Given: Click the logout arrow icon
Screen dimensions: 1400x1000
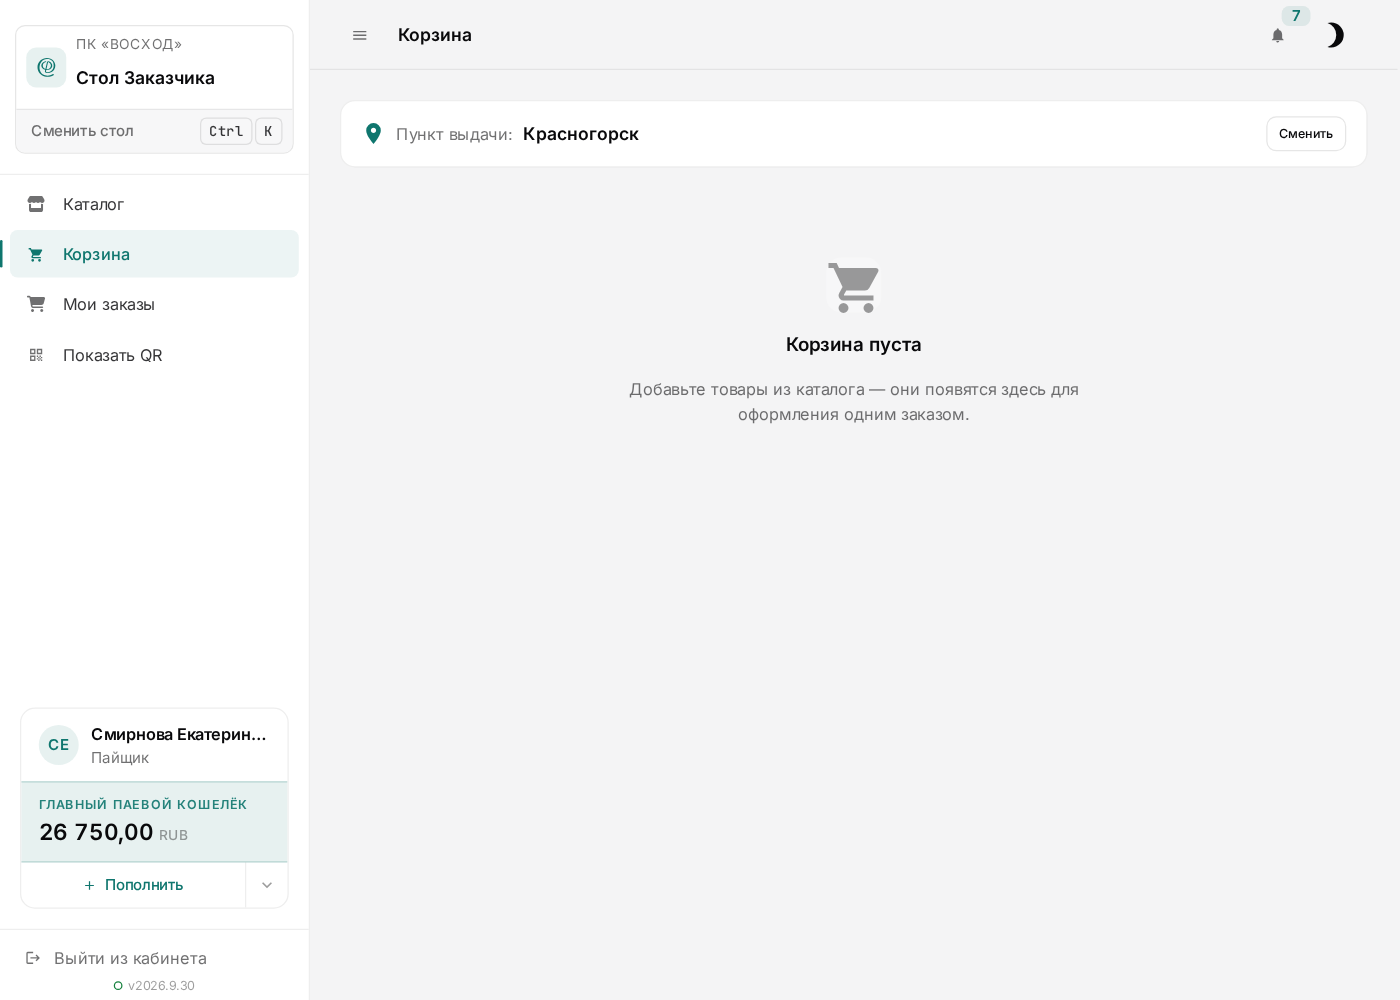Looking at the screenshot, I should 33,958.
